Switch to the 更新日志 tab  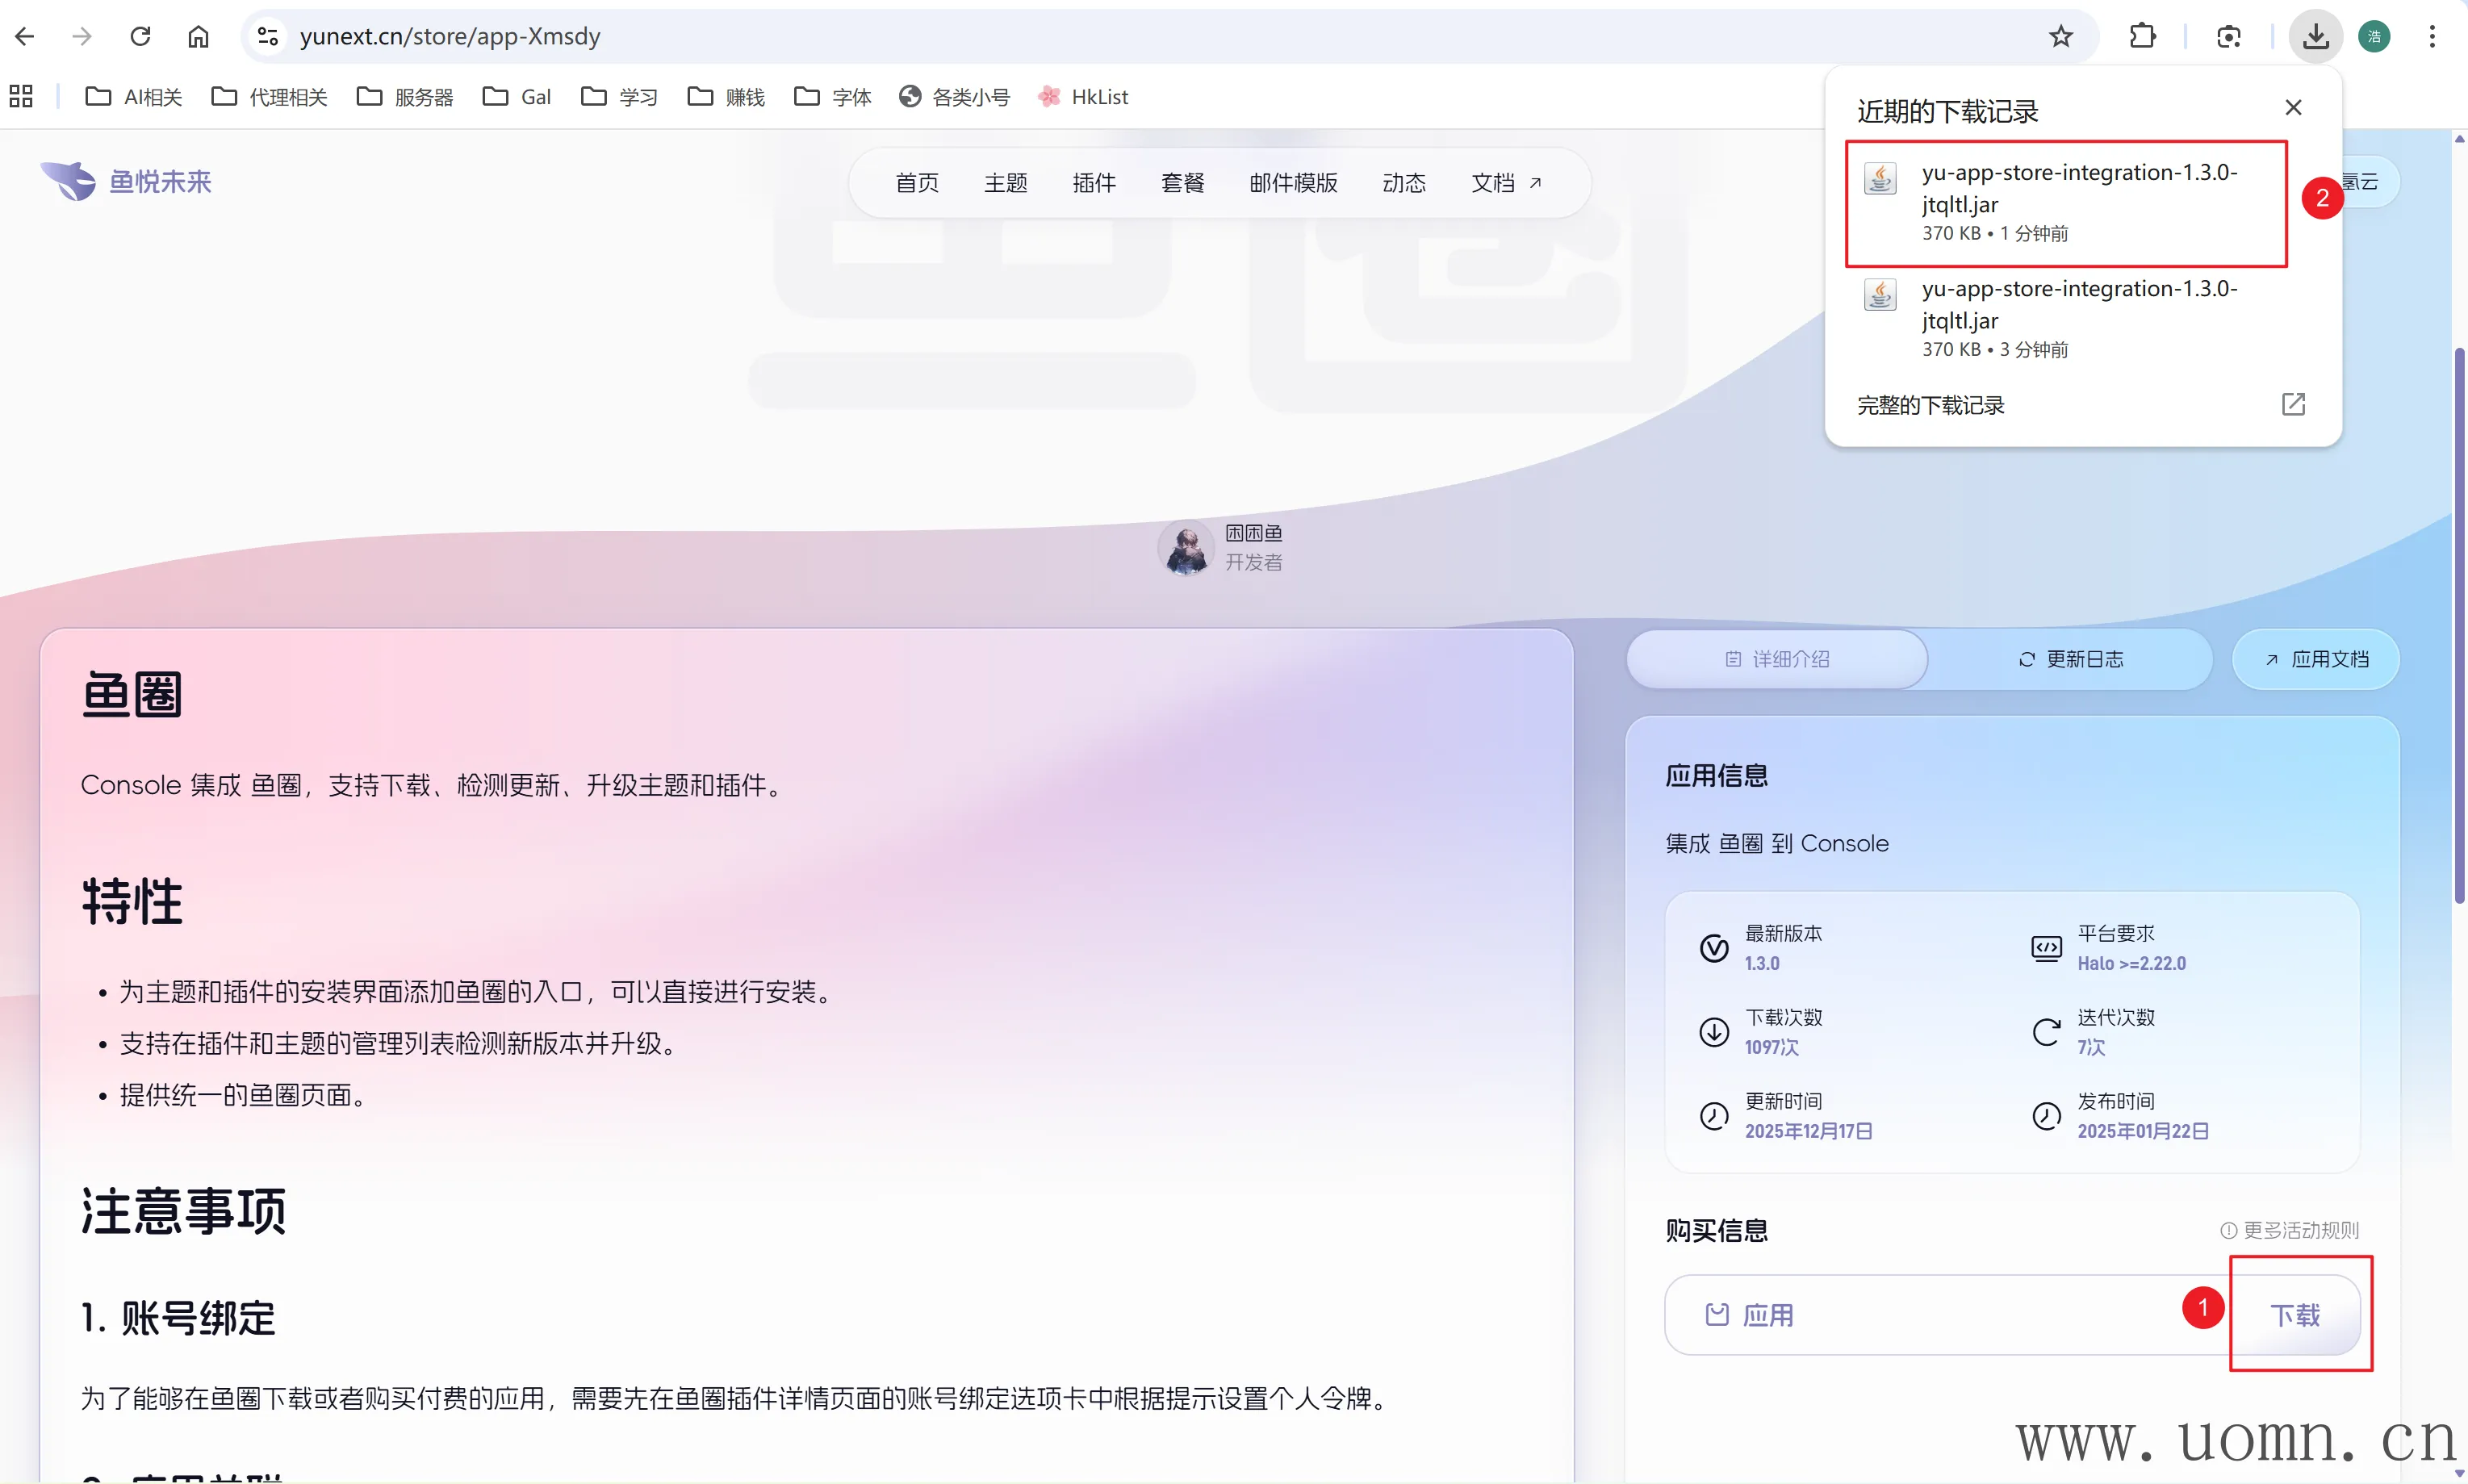(2070, 659)
